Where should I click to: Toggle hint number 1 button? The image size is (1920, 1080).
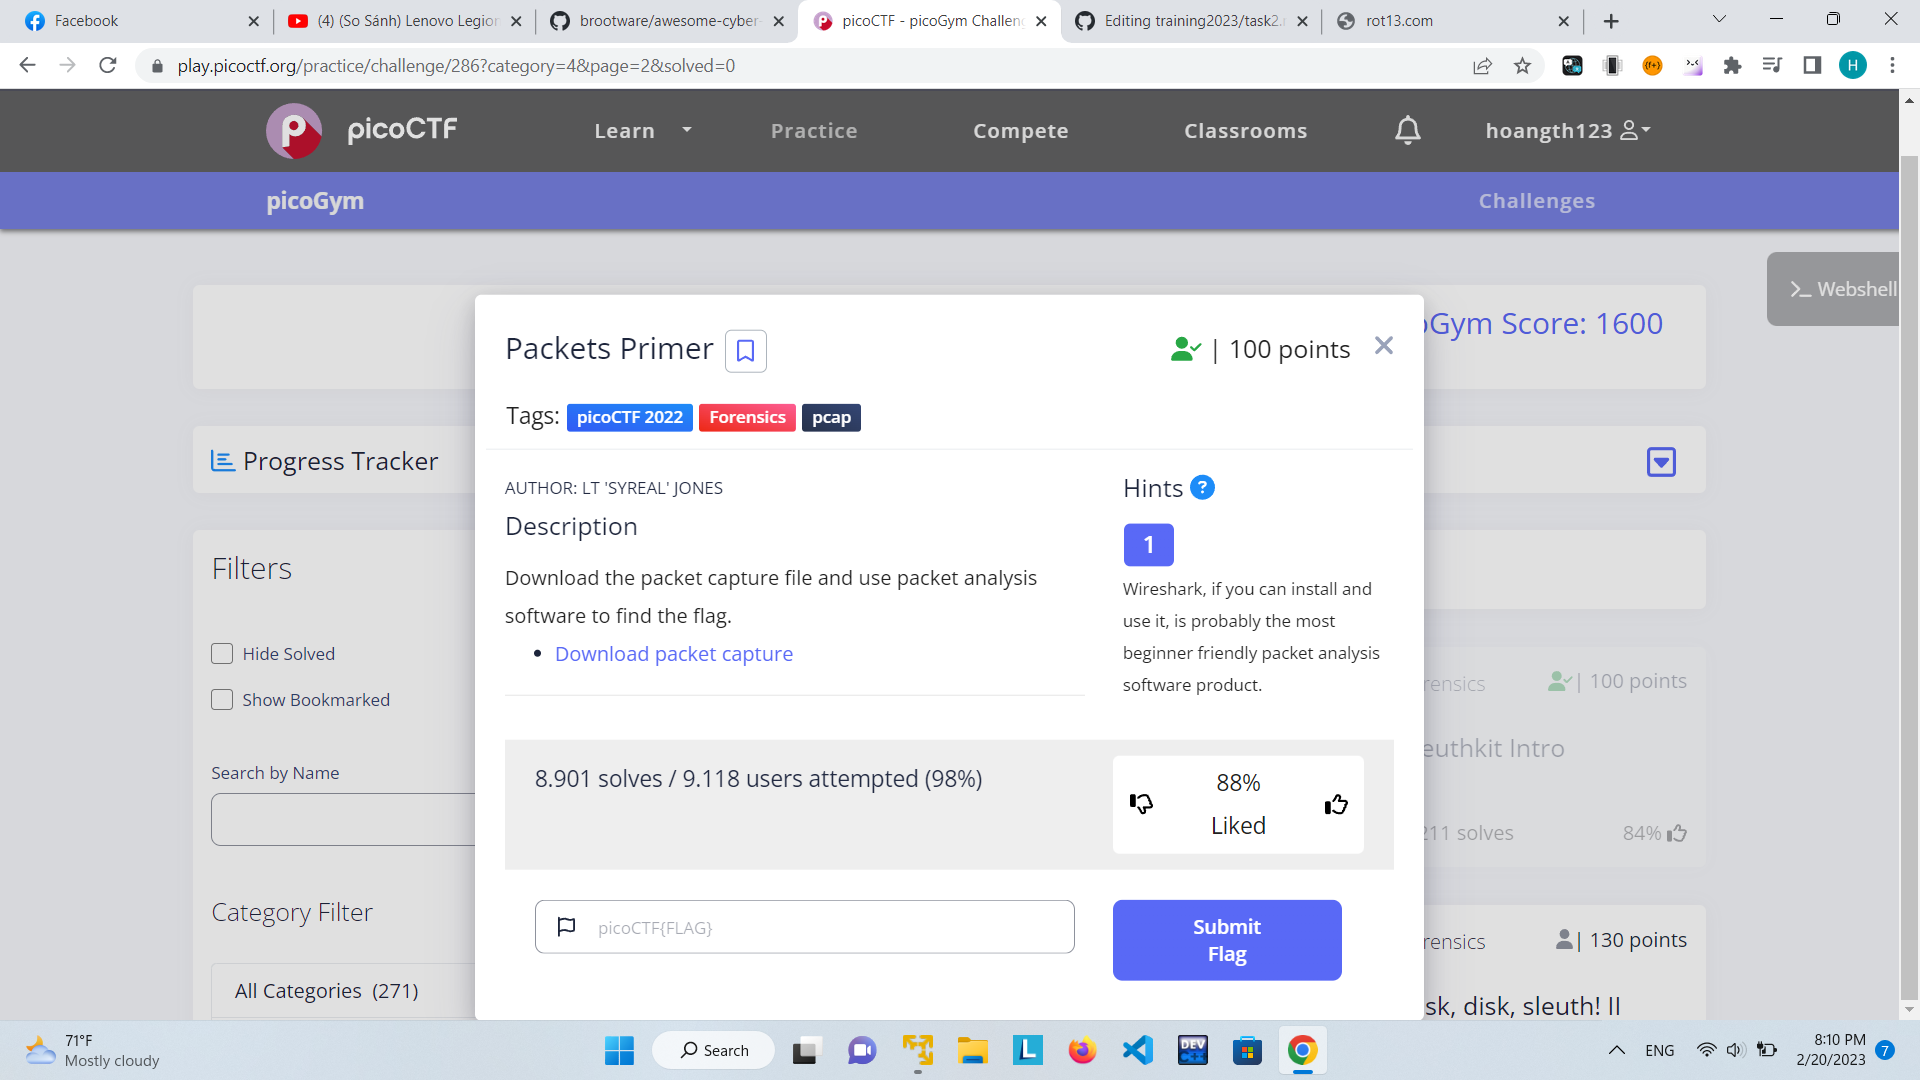click(x=1148, y=545)
